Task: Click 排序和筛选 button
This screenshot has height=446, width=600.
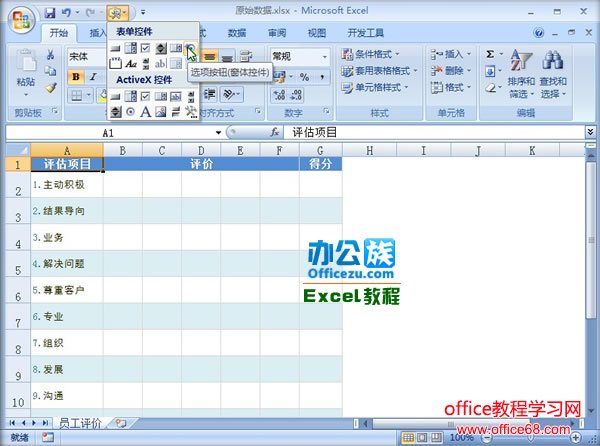Action: [521, 73]
